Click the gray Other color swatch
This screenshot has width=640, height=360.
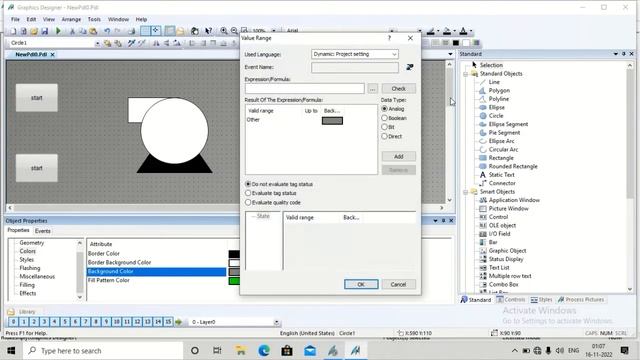[332, 121]
